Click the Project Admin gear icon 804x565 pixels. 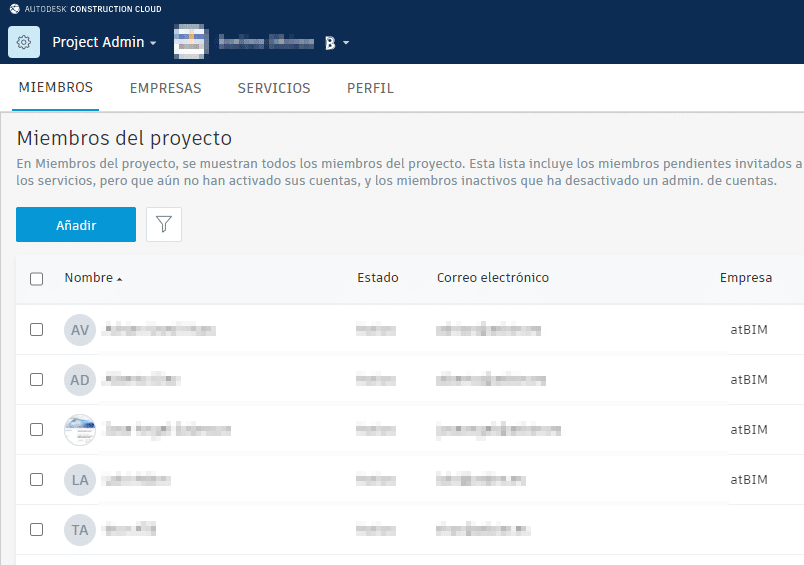click(x=24, y=42)
